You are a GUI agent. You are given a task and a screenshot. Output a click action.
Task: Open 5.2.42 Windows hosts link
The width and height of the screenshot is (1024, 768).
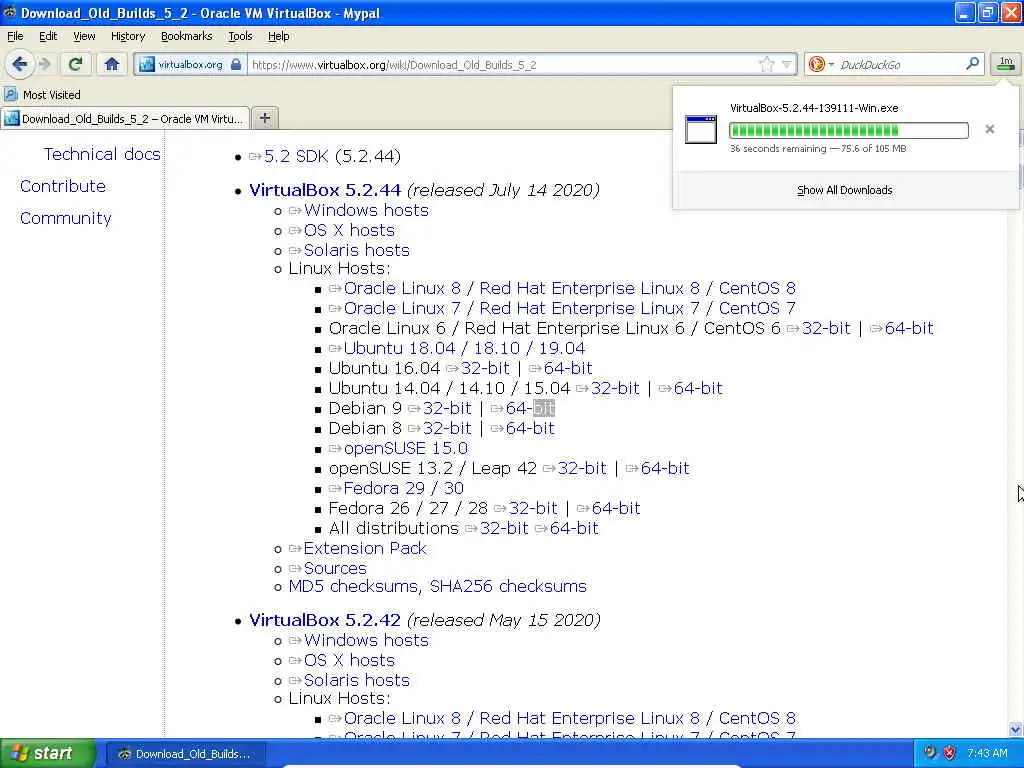pos(366,641)
